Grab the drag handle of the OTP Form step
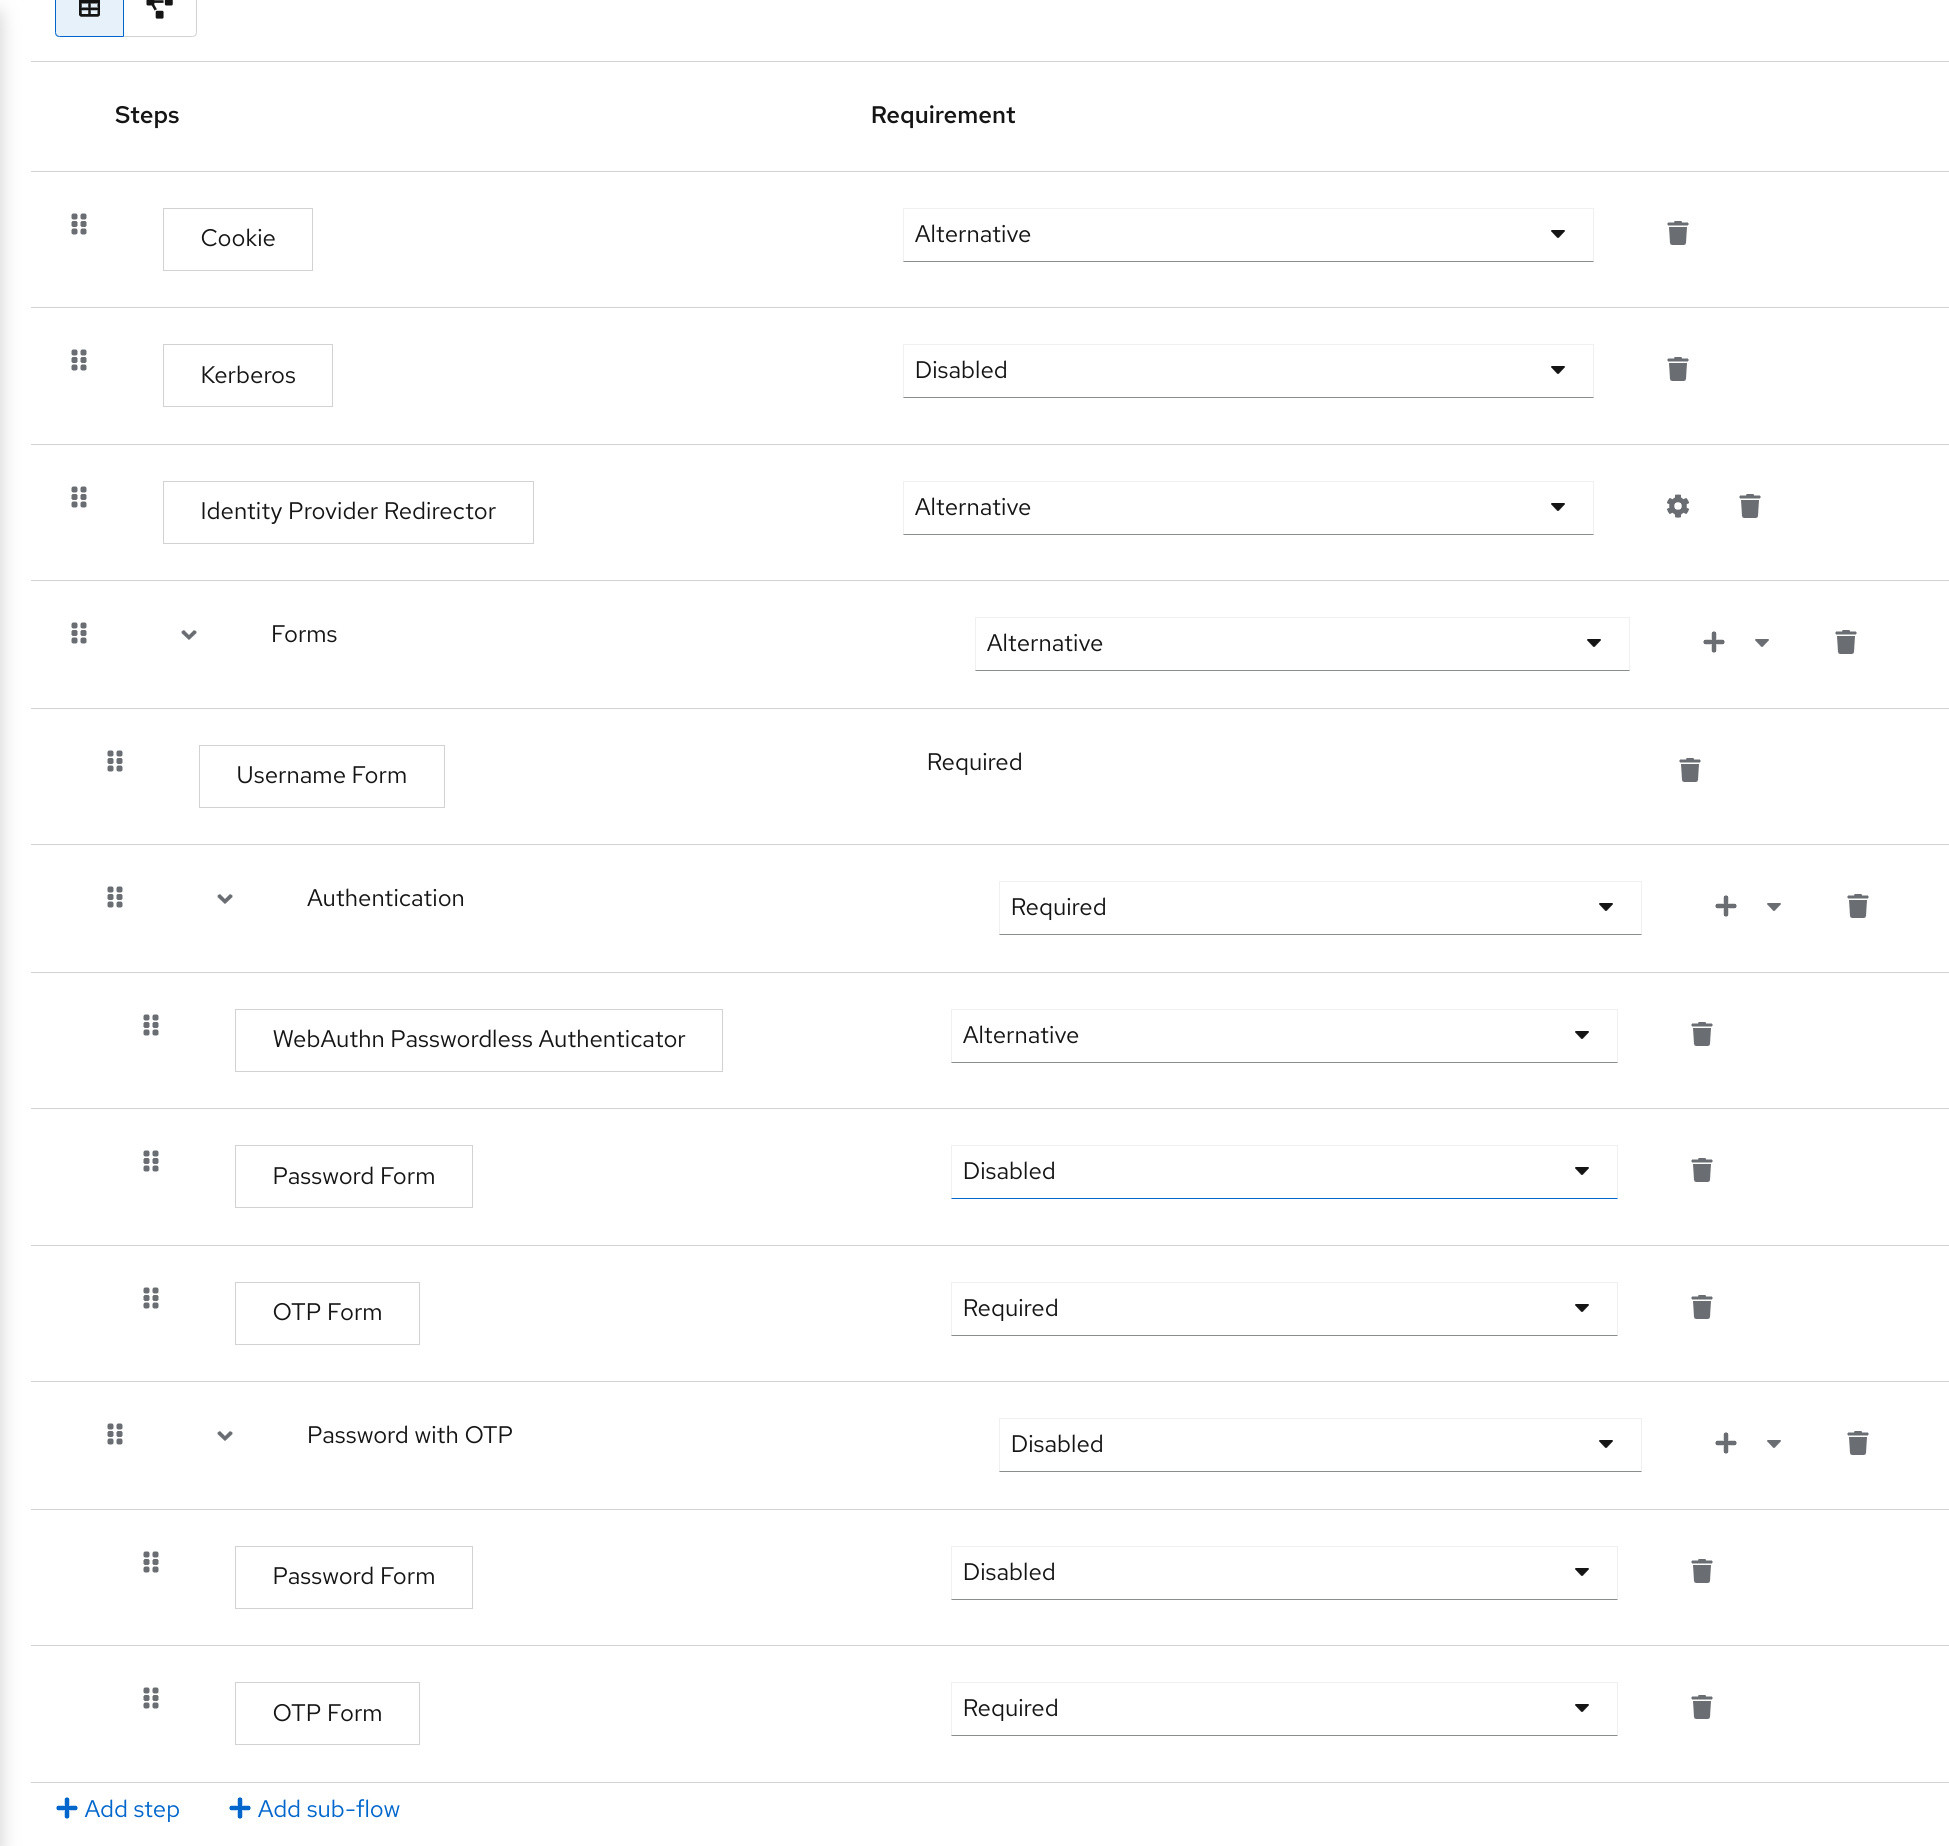The height and width of the screenshot is (1846, 1949). click(x=151, y=1298)
